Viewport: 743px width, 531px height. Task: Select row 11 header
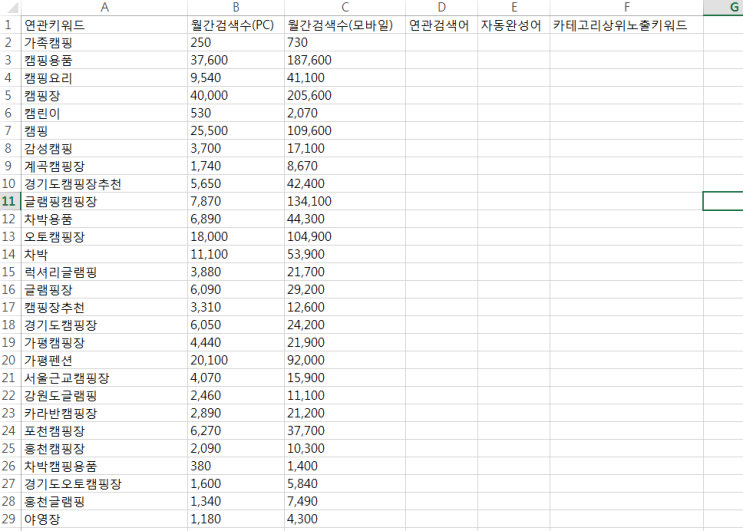pyautogui.click(x=10, y=201)
